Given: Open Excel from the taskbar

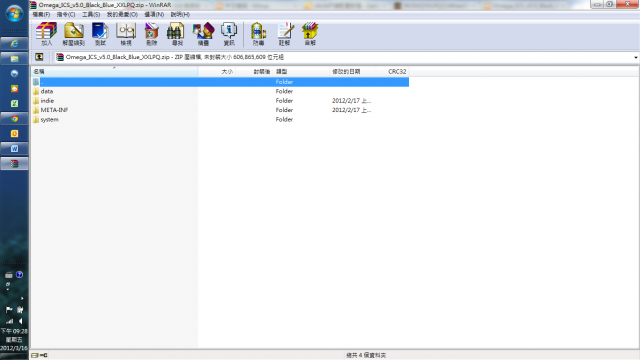Looking at the screenshot, I should click(x=14, y=104).
